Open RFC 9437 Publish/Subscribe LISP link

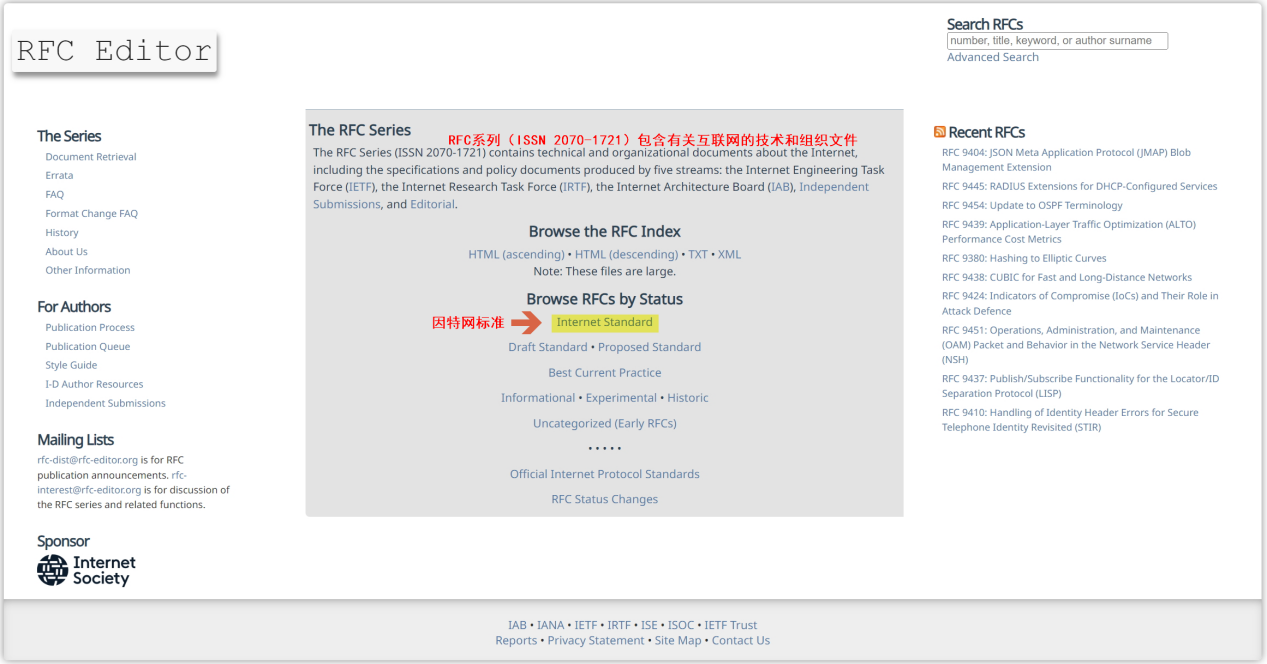pos(1080,386)
